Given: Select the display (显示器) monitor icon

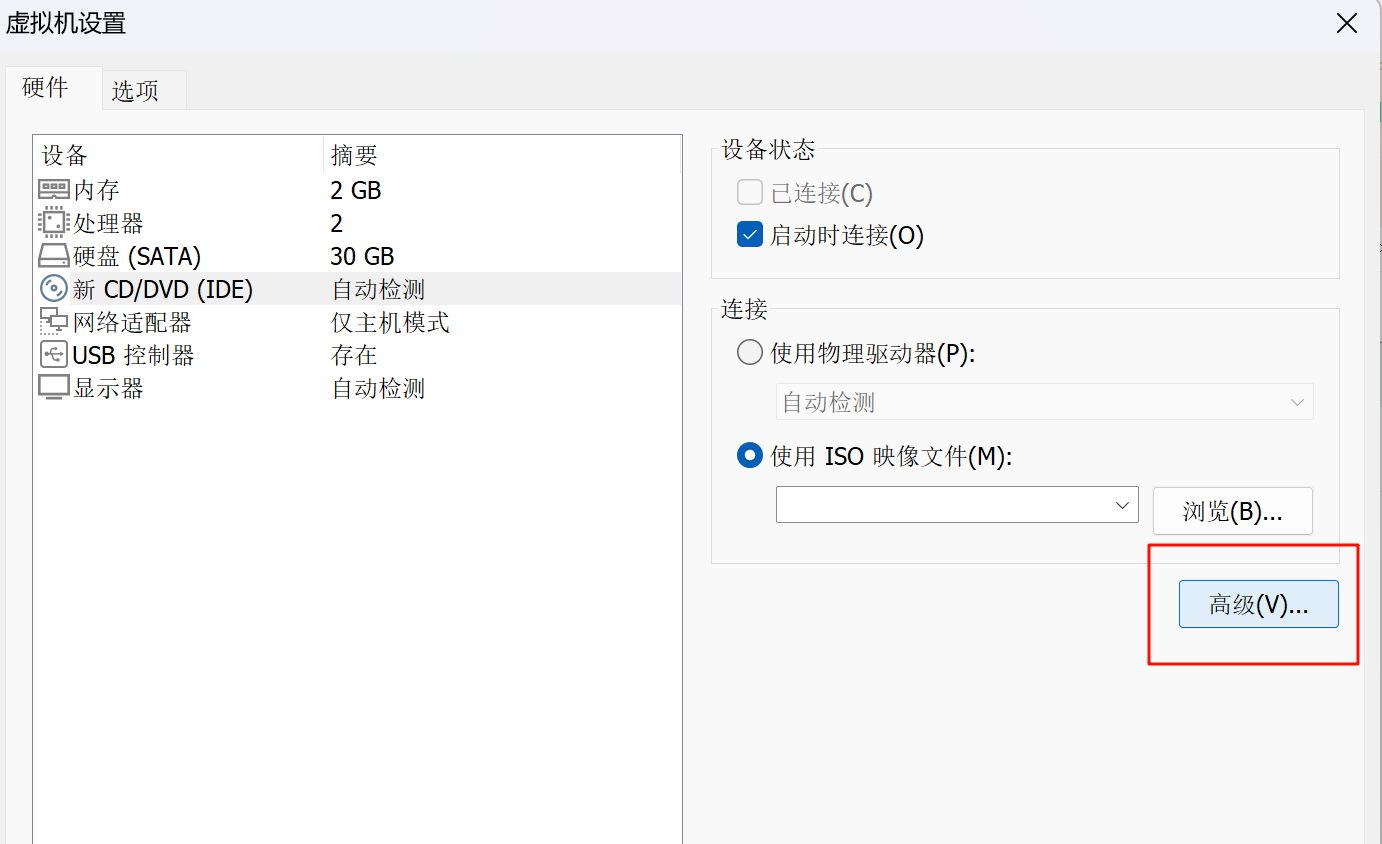Looking at the screenshot, I should click(x=54, y=388).
